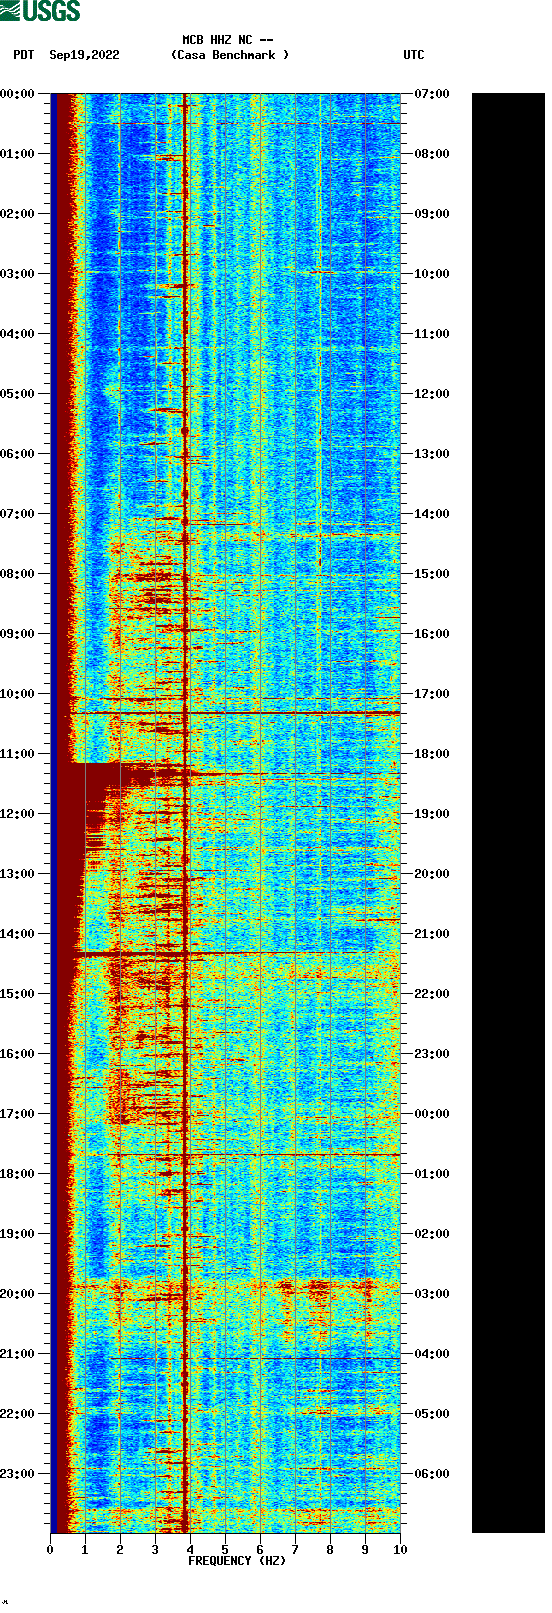
Task: Click the 17:00 PDT time label
Action: coord(17,1114)
